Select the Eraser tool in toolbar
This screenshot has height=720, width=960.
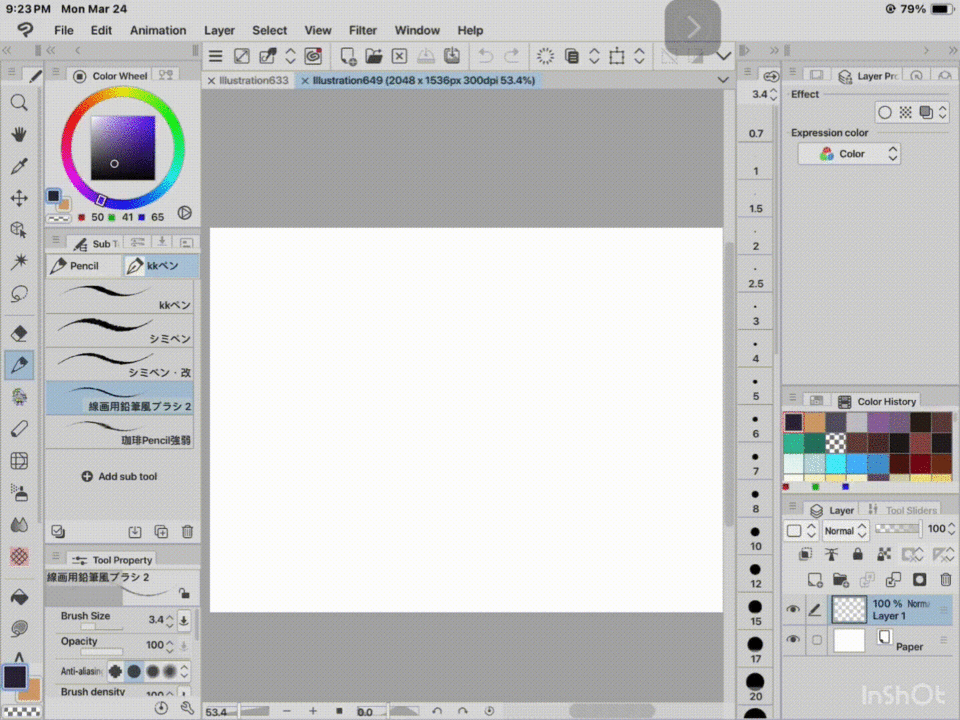point(19,333)
